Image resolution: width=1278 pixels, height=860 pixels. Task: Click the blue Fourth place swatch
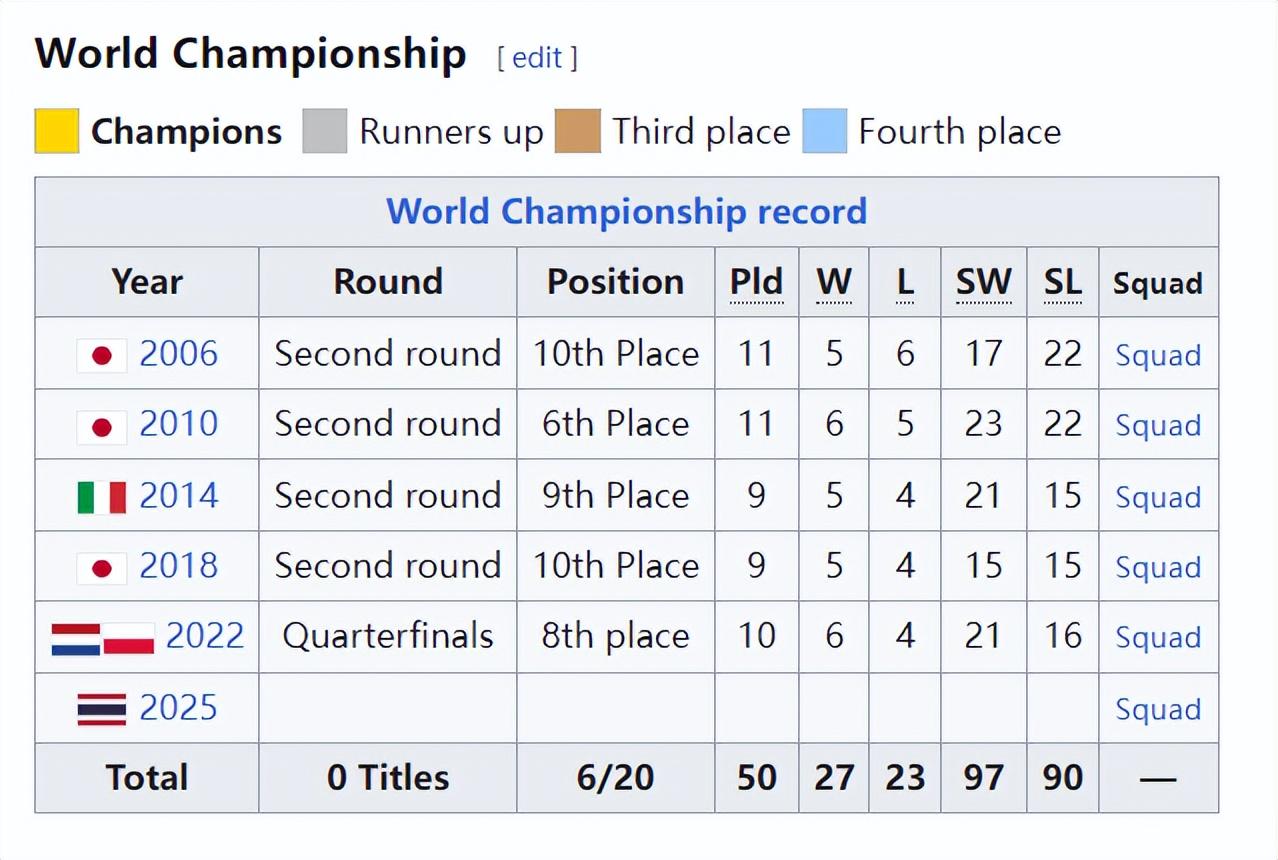[x=825, y=132]
